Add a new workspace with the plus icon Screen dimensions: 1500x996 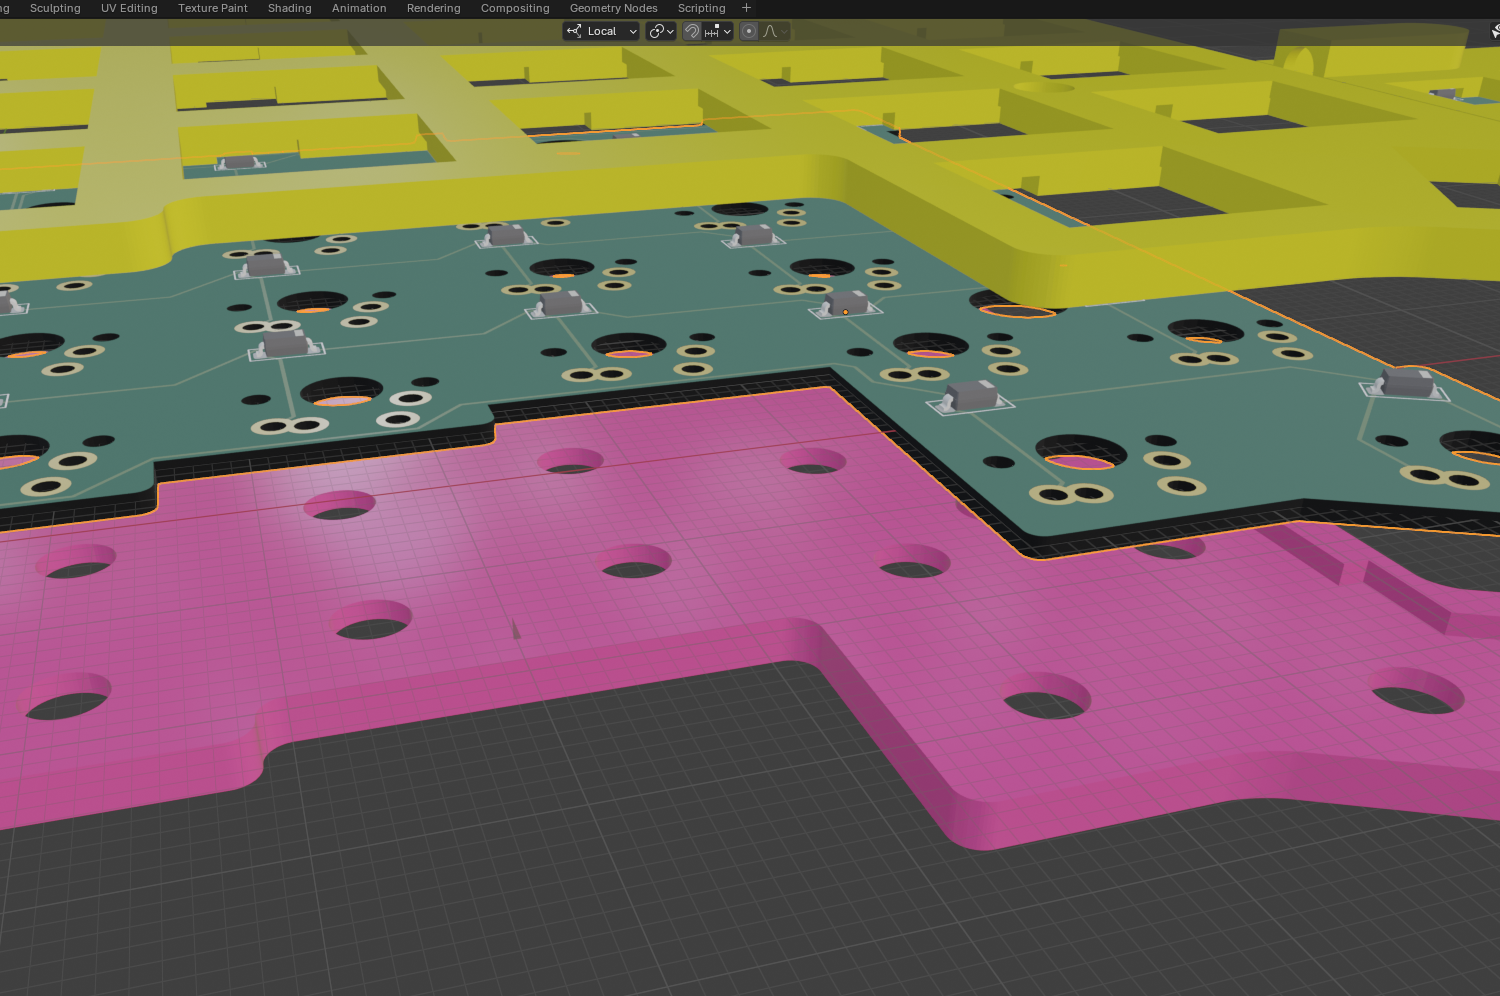pyautogui.click(x=746, y=8)
